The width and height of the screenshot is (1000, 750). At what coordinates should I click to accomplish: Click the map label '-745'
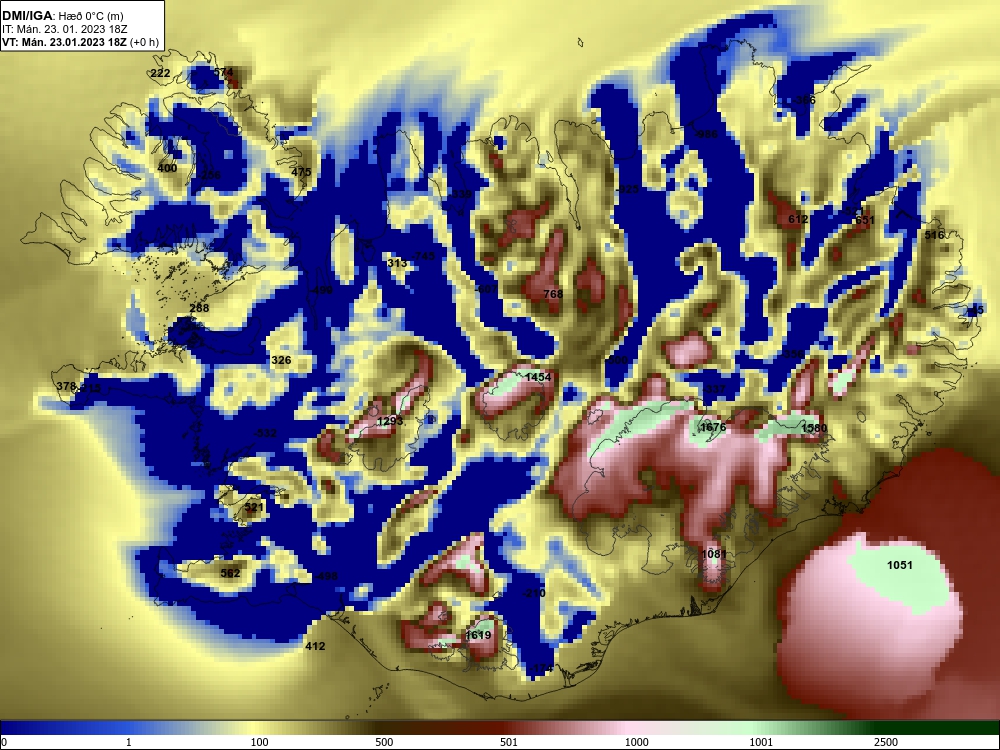click(x=423, y=256)
